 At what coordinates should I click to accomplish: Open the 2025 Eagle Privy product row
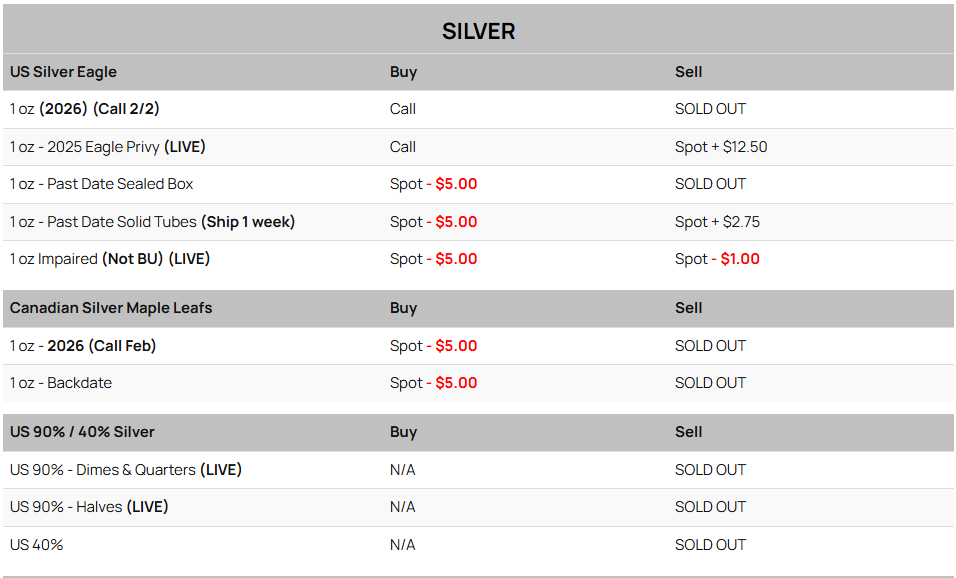click(107, 147)
